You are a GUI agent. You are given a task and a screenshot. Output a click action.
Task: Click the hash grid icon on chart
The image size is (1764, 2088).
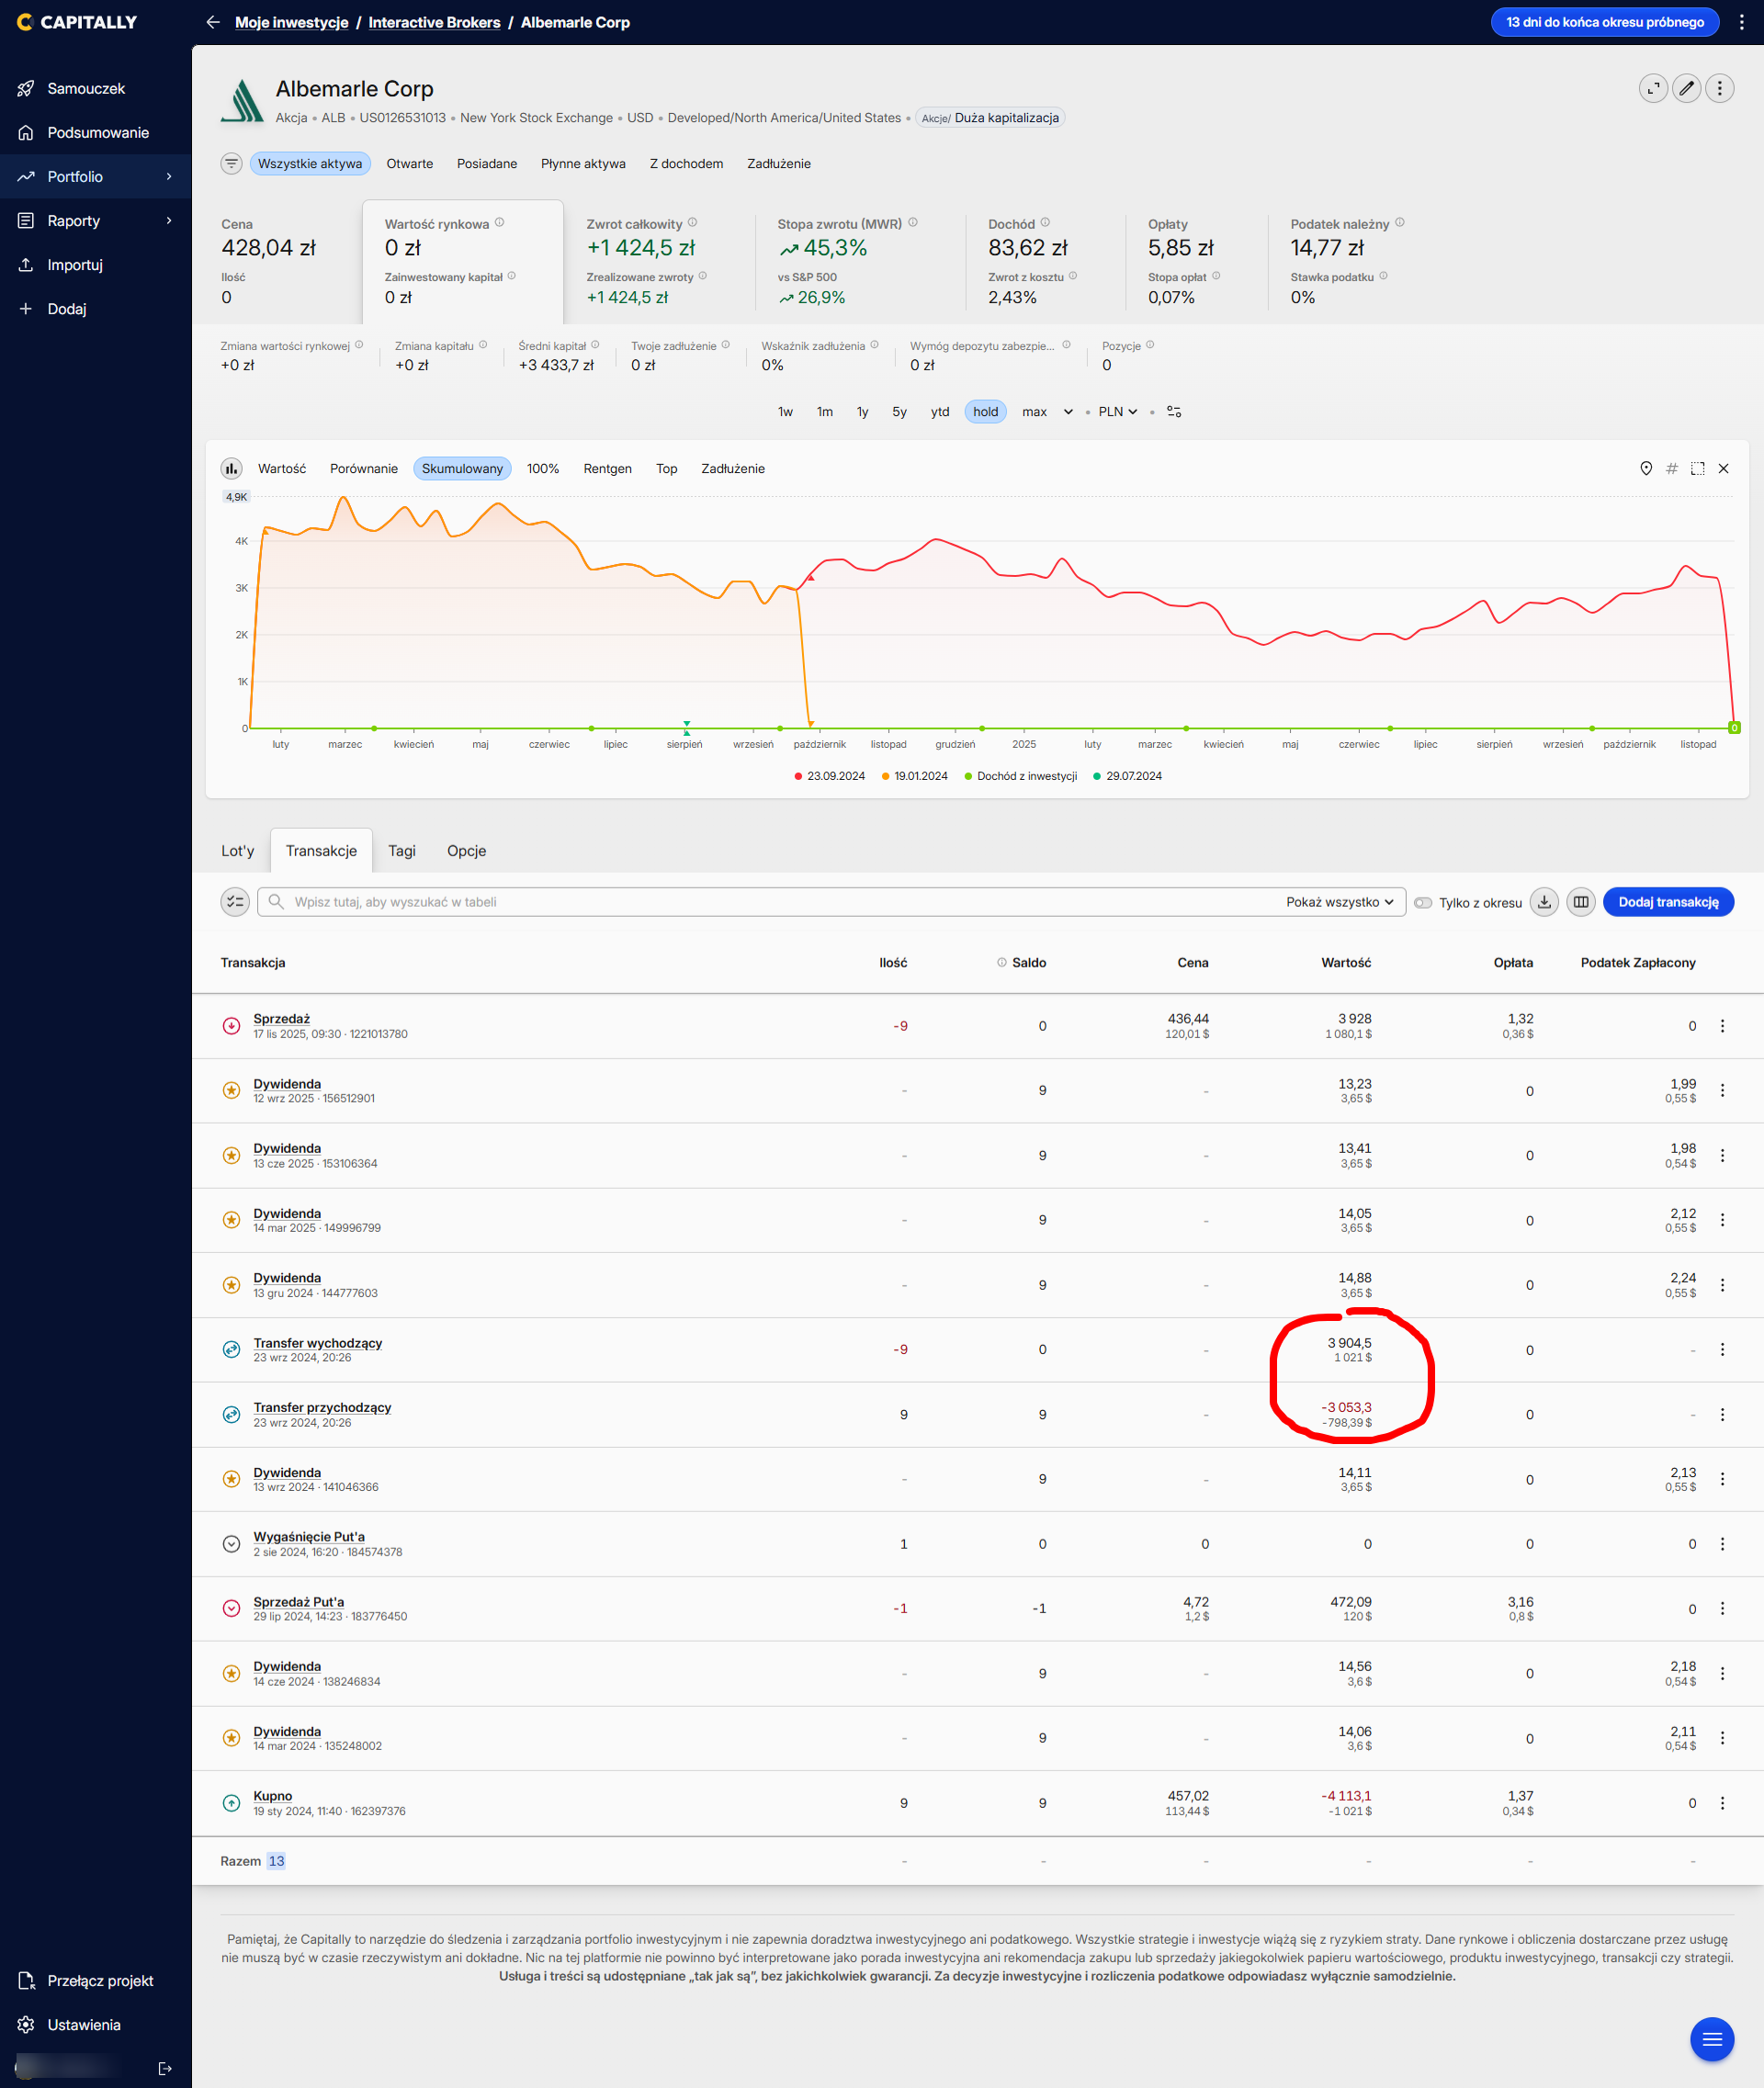(x=1672, y=468)
